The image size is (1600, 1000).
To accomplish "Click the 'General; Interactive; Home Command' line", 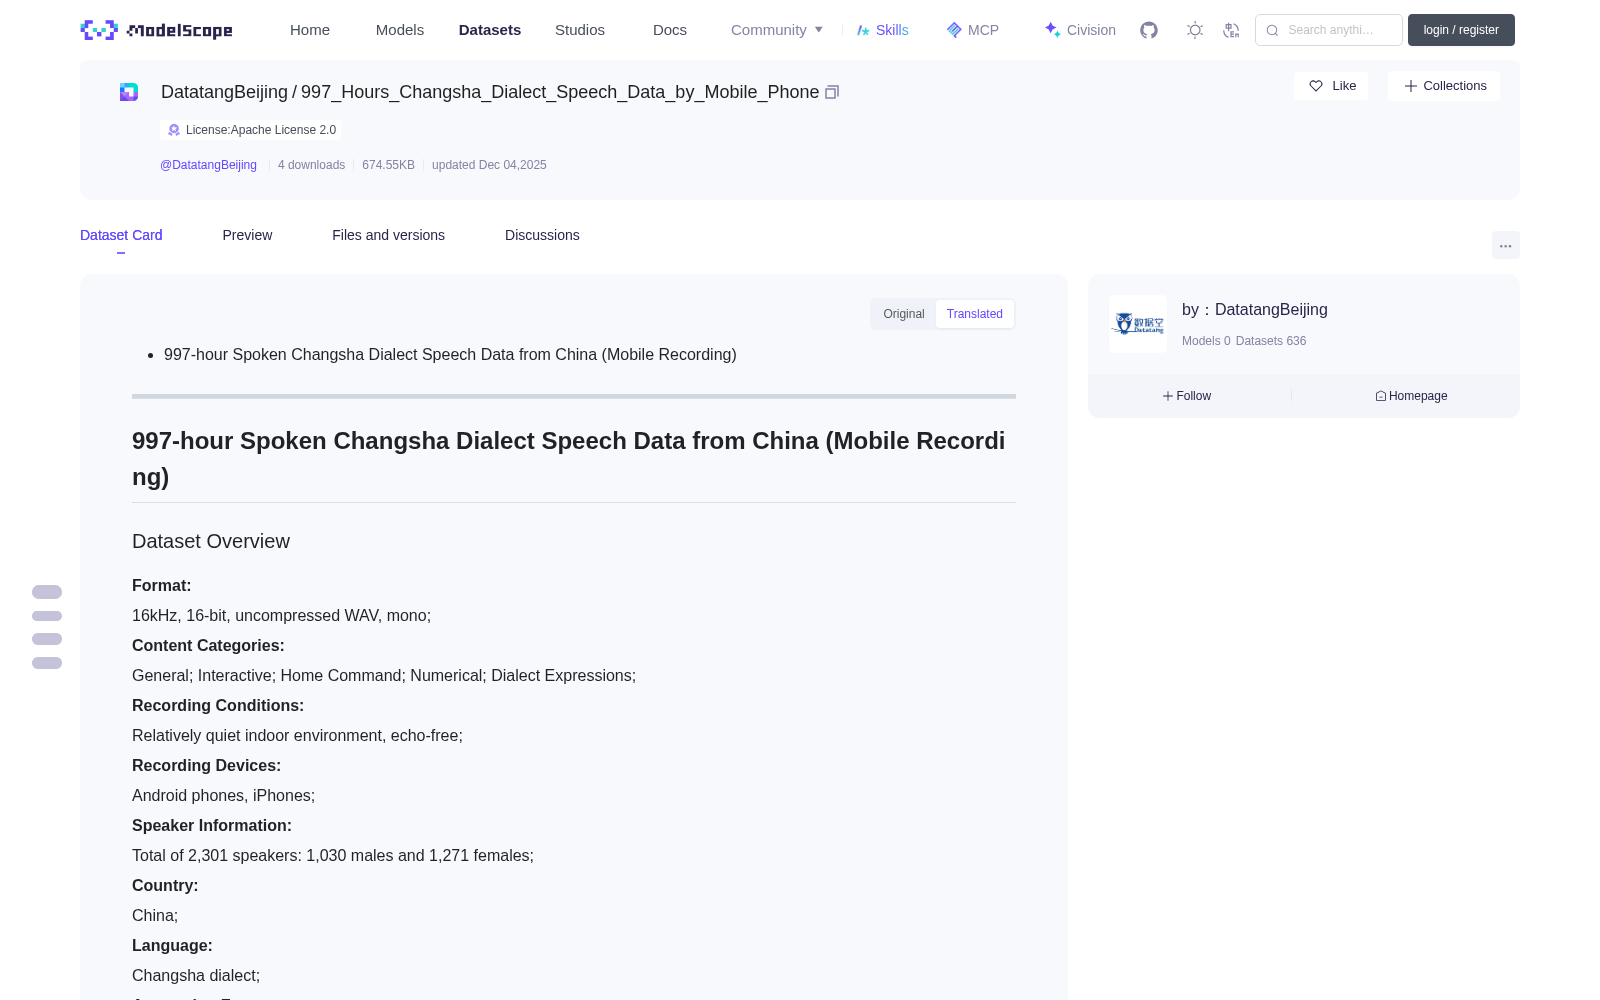I will pyautogui.click(x=384, y=676).
